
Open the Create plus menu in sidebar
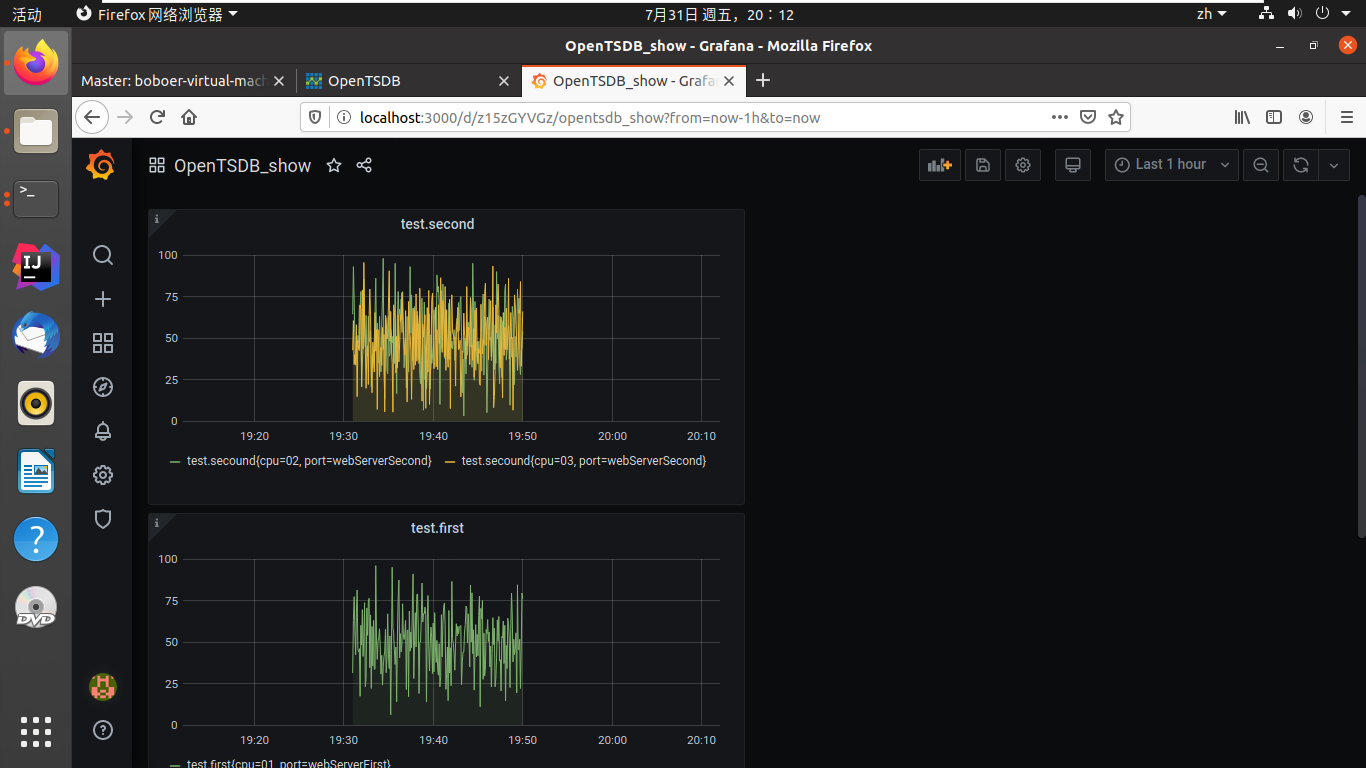[x=102, y=299]
